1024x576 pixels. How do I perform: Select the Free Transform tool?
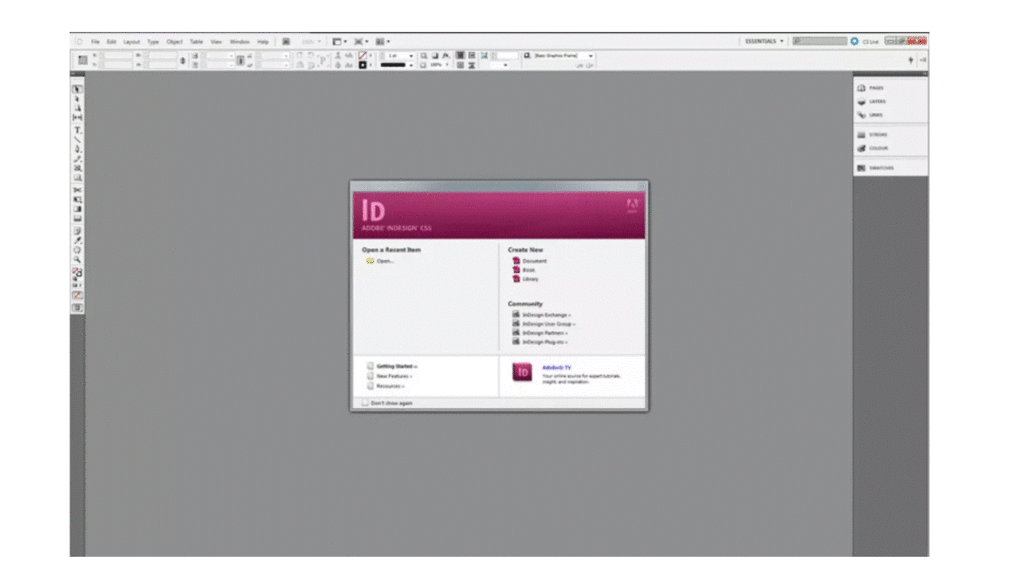point(77,200)
